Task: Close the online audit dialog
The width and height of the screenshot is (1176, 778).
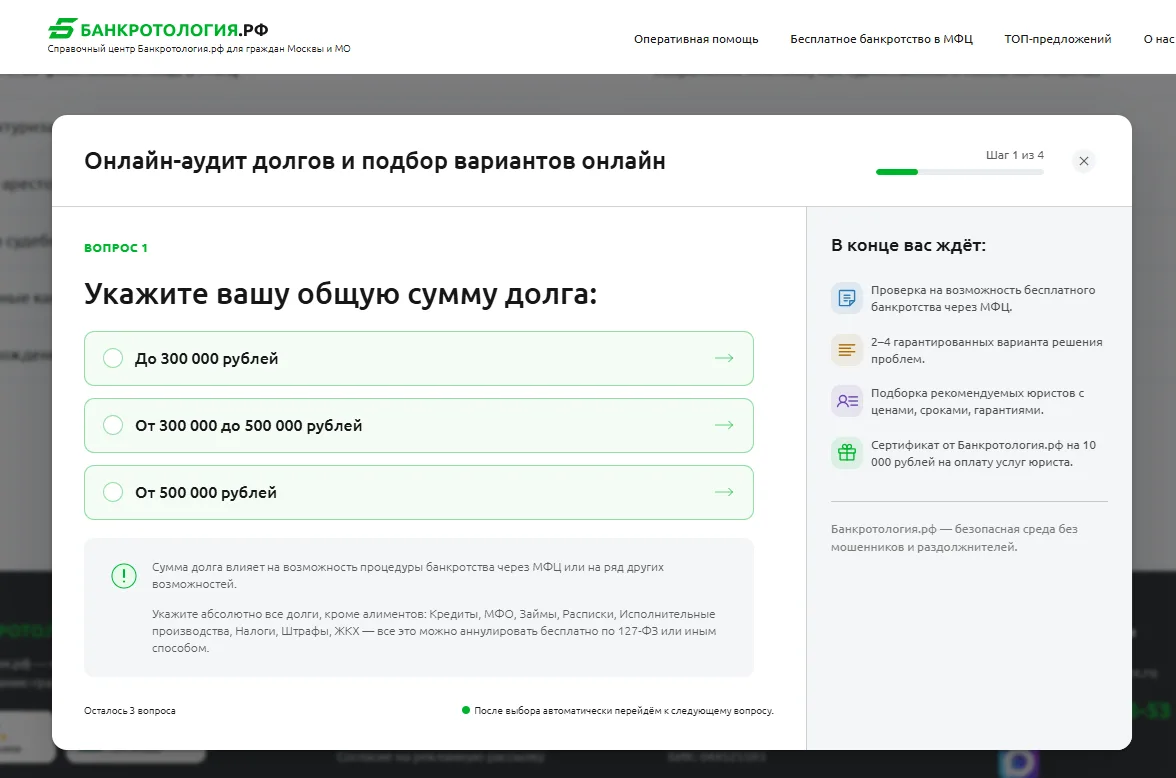Action: tap(1083, 161)
